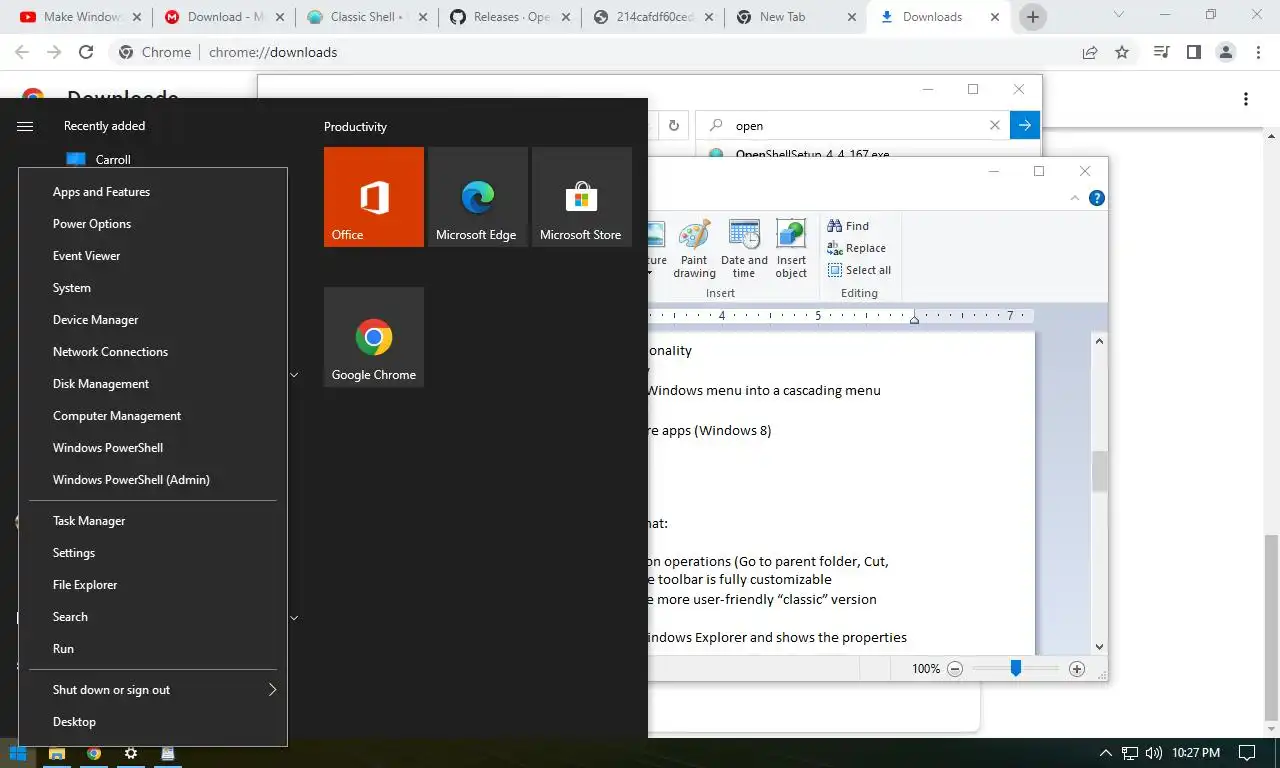Select Apps and Features
The width and height of the screenshot is (1280, 768).
152,192
